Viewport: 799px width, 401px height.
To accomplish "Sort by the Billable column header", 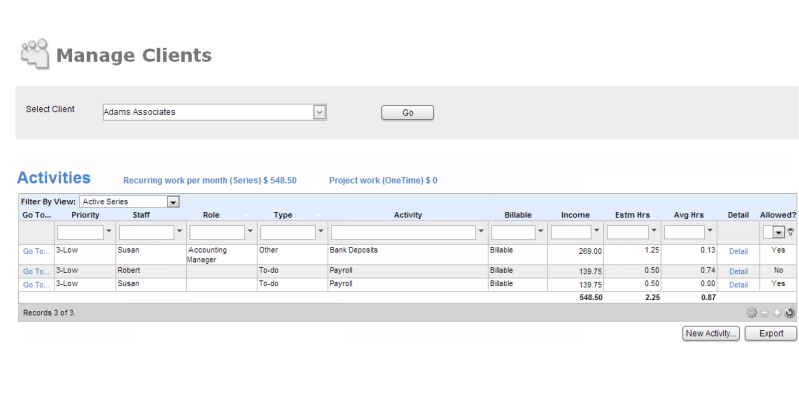I will pyautogui.click(x=518, y=215).
